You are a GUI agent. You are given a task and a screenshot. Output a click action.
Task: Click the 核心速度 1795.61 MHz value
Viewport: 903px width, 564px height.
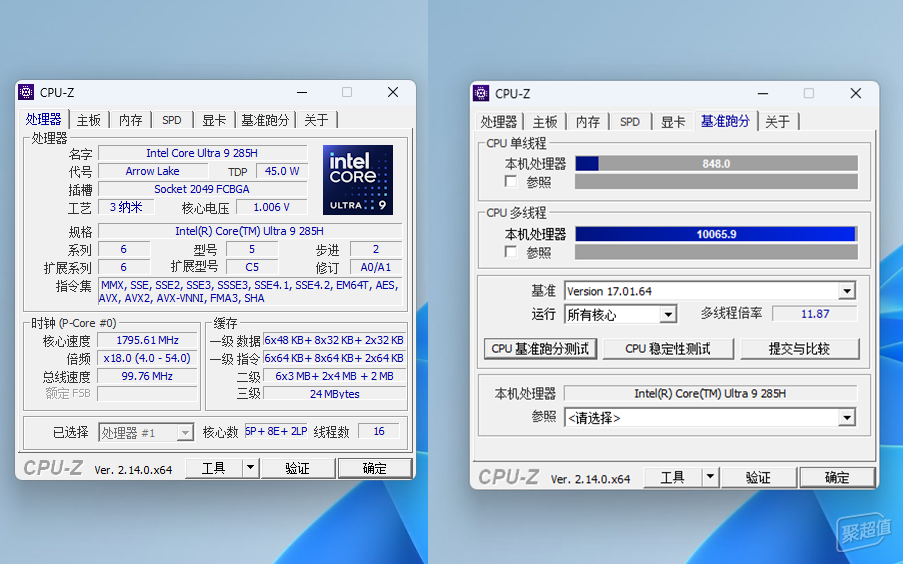click(x=147, y=340)
